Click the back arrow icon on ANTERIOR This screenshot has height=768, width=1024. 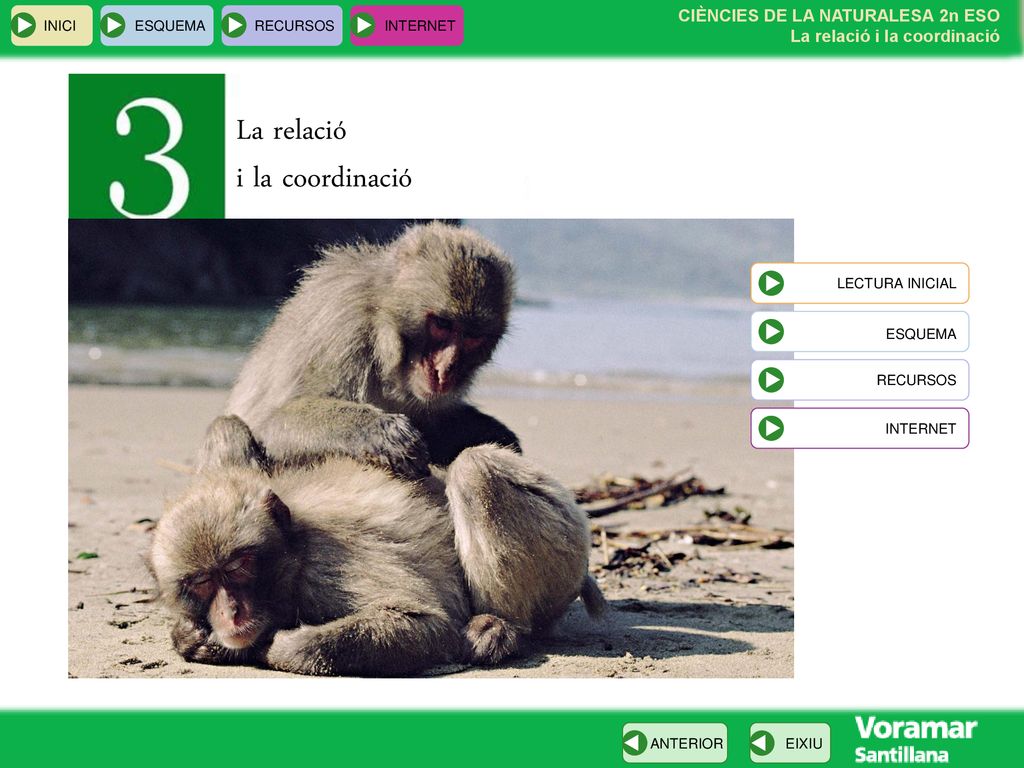[x=635, y=743]
